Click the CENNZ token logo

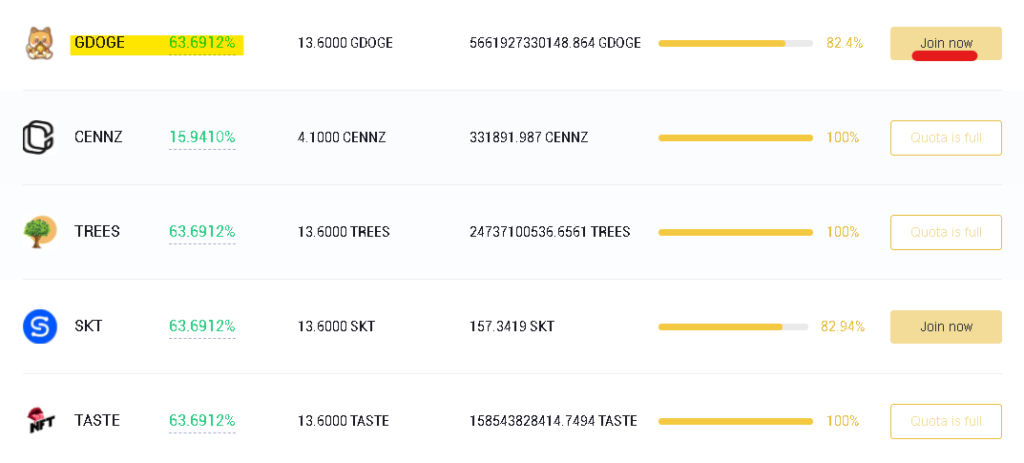pyautogui.click(x=38, y=138)
